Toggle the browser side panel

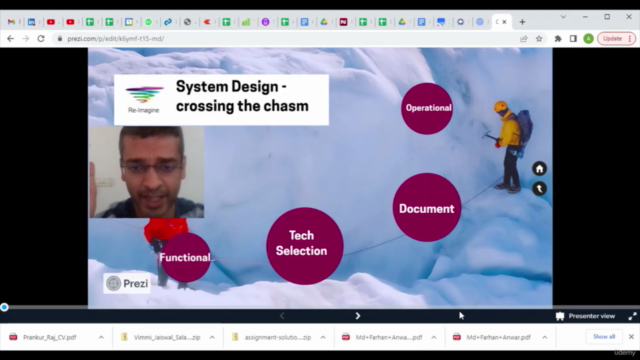point(573,39)
